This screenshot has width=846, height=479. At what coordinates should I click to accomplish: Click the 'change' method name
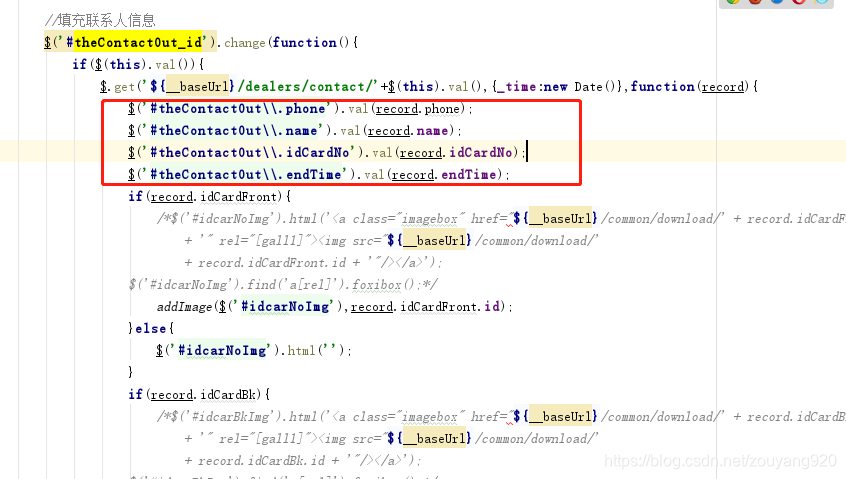coord(245,43)
